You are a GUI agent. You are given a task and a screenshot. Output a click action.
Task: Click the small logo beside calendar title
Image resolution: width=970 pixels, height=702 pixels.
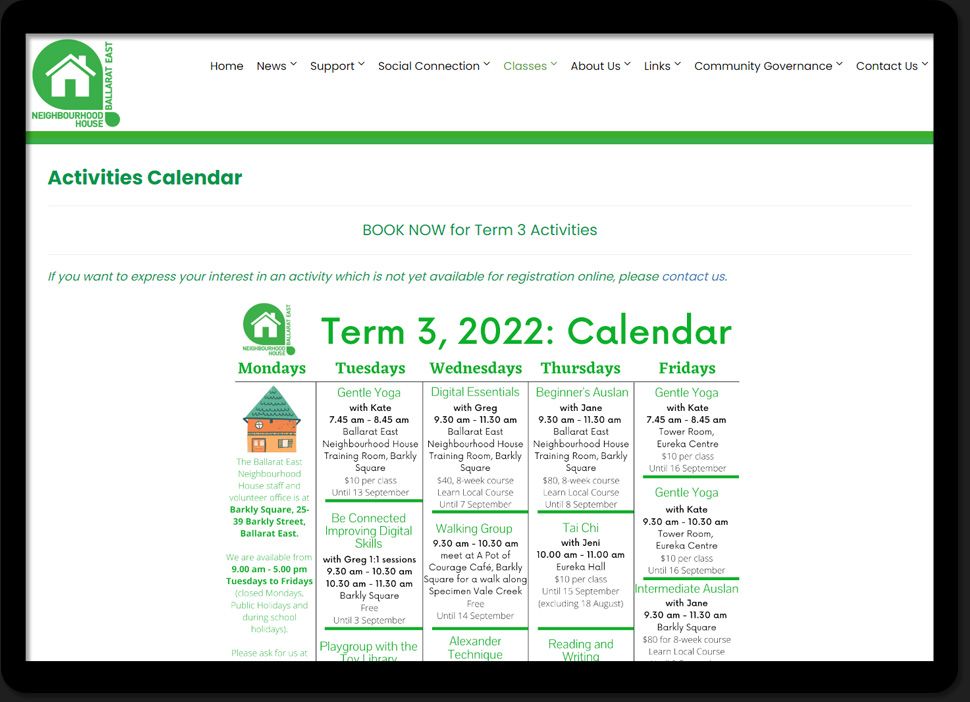(x=269, y=330)
